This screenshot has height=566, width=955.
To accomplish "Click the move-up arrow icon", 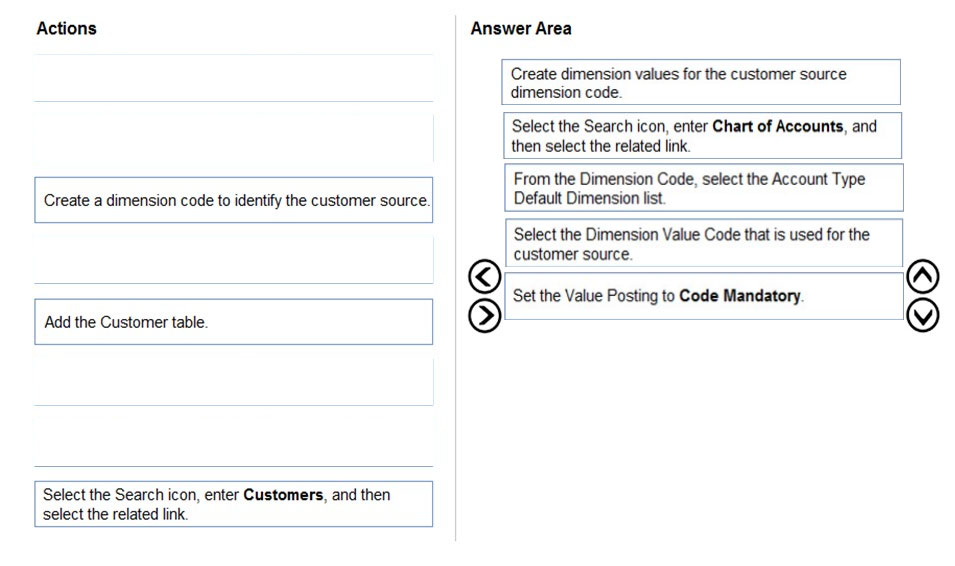I will pyautogui.click(x=922, y=276).
